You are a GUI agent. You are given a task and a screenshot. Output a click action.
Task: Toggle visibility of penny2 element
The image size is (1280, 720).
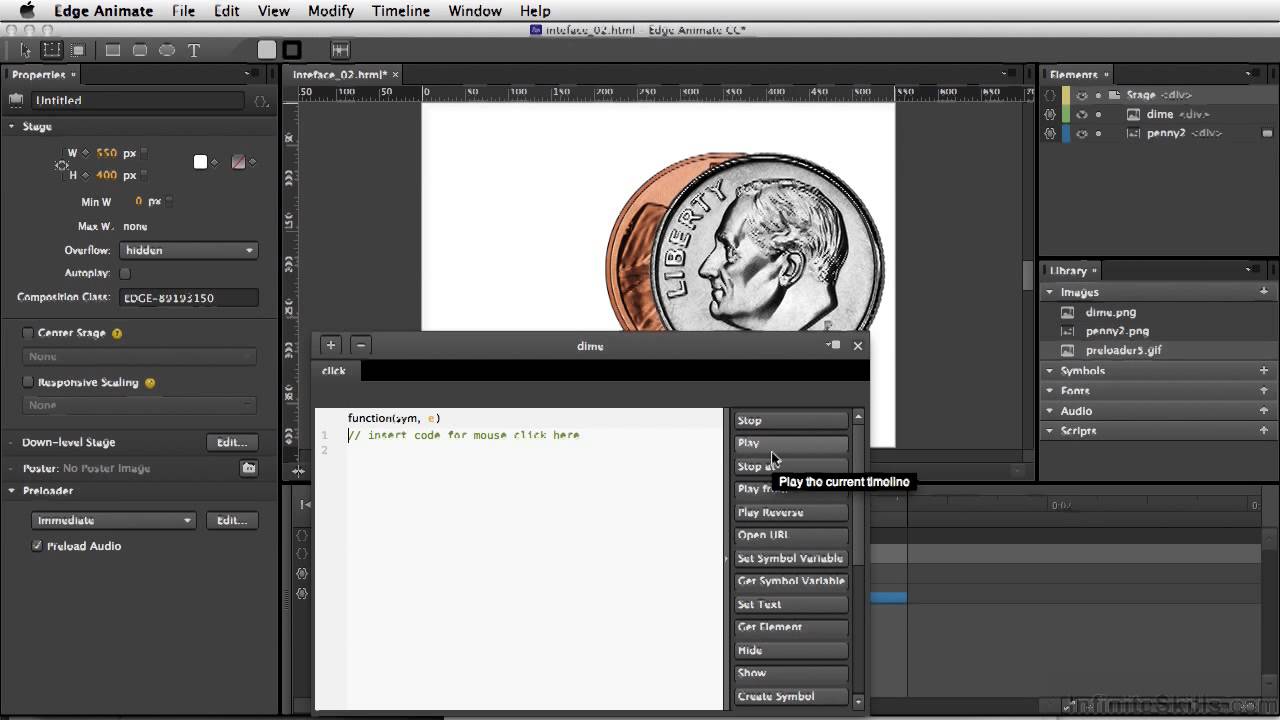click(1081, 133)
